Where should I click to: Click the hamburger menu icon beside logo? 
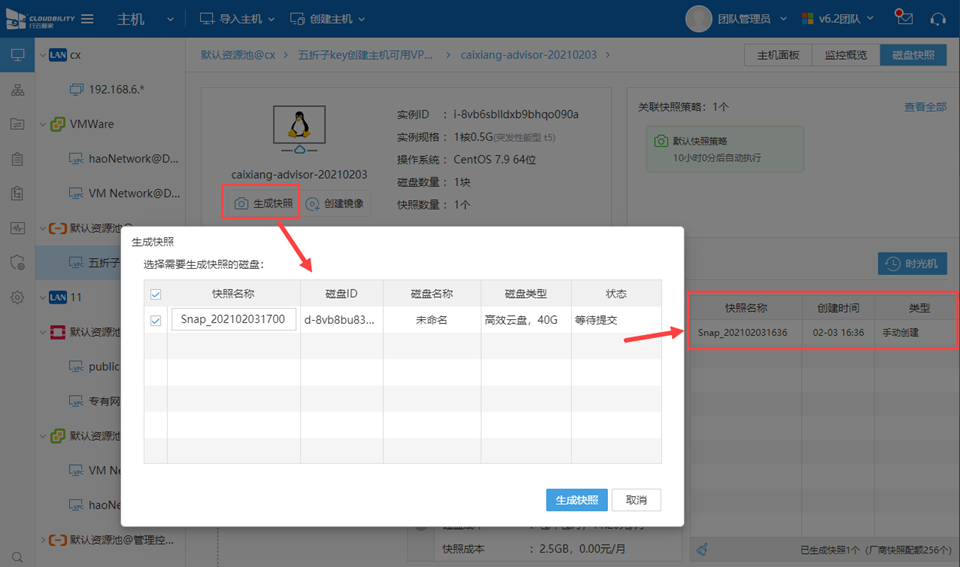point(88,19)
